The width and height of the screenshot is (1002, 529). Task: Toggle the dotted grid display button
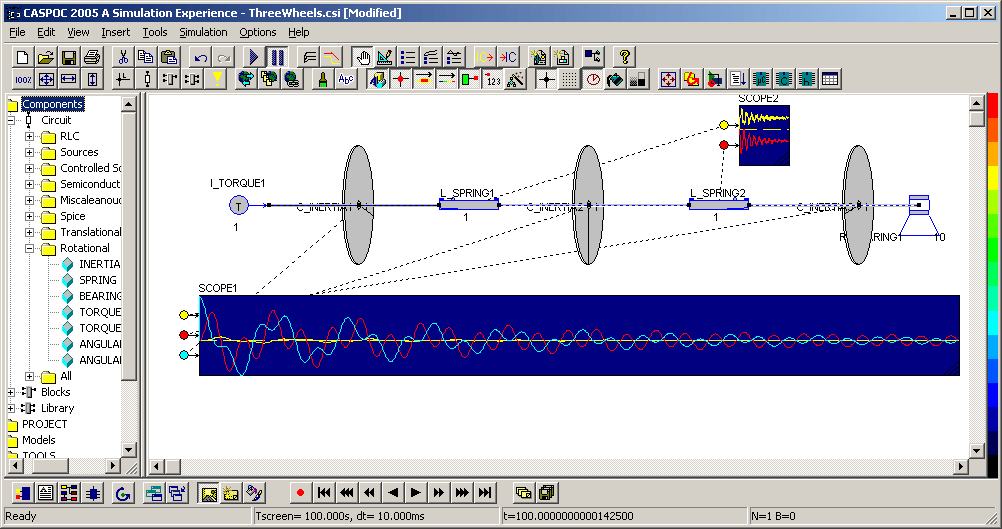(x=569, y=79)
